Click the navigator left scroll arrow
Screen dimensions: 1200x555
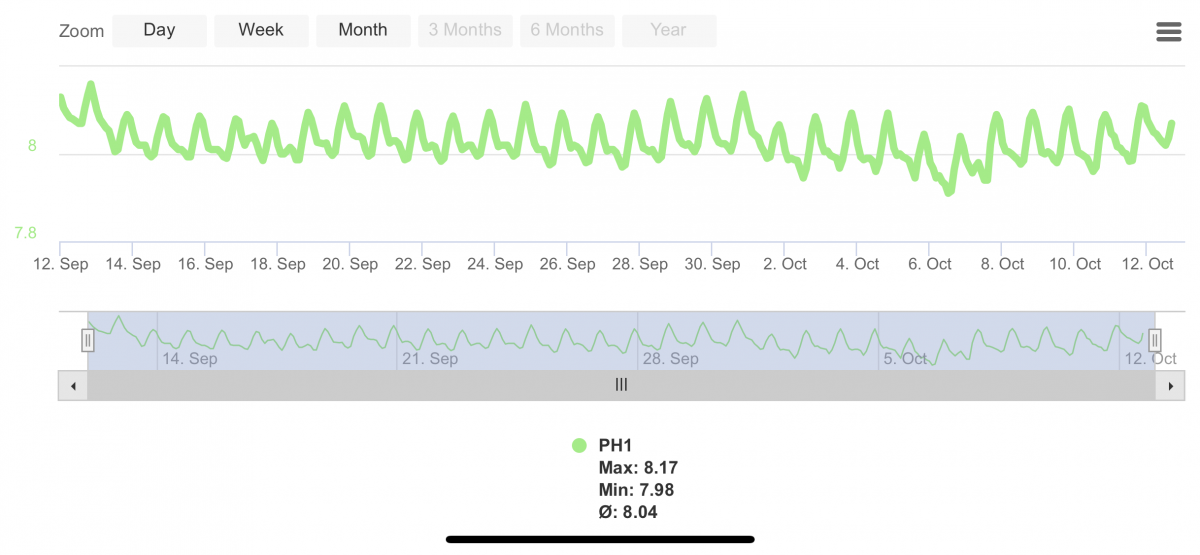tap(73, 385)
